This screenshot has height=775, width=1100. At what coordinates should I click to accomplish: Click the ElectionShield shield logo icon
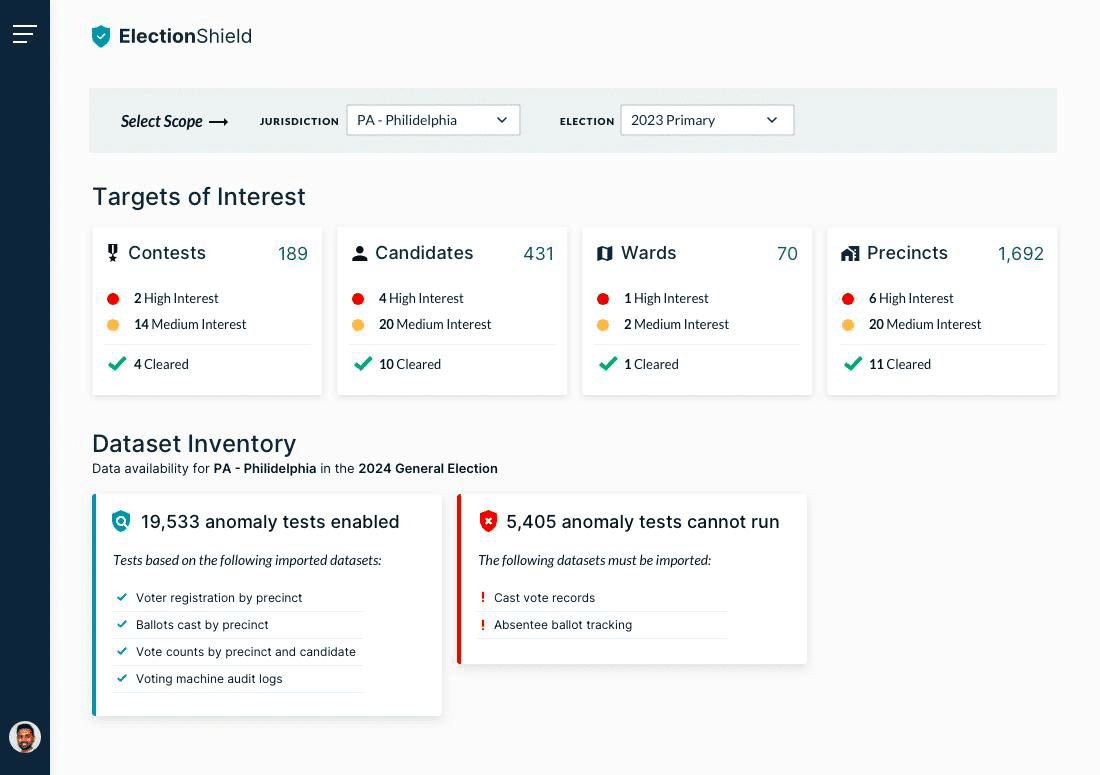point(101,36)
